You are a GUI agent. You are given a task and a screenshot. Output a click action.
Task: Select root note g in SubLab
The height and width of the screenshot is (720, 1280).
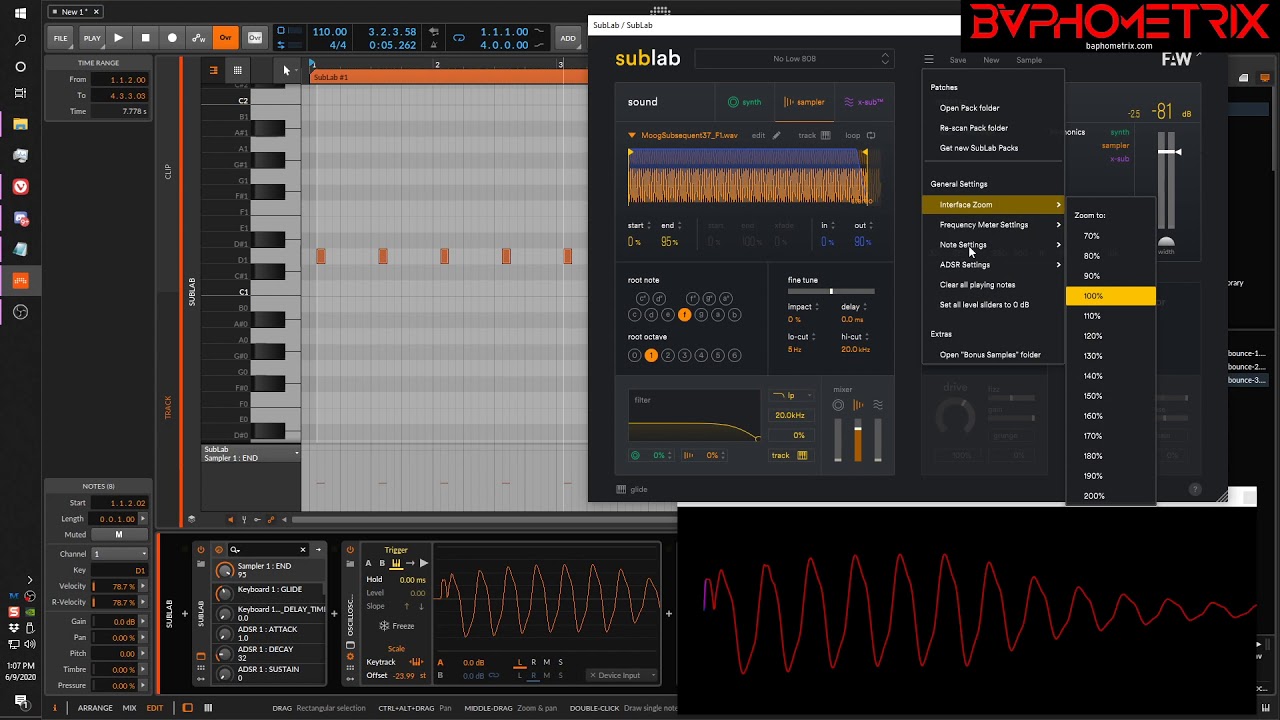(701, 315)
